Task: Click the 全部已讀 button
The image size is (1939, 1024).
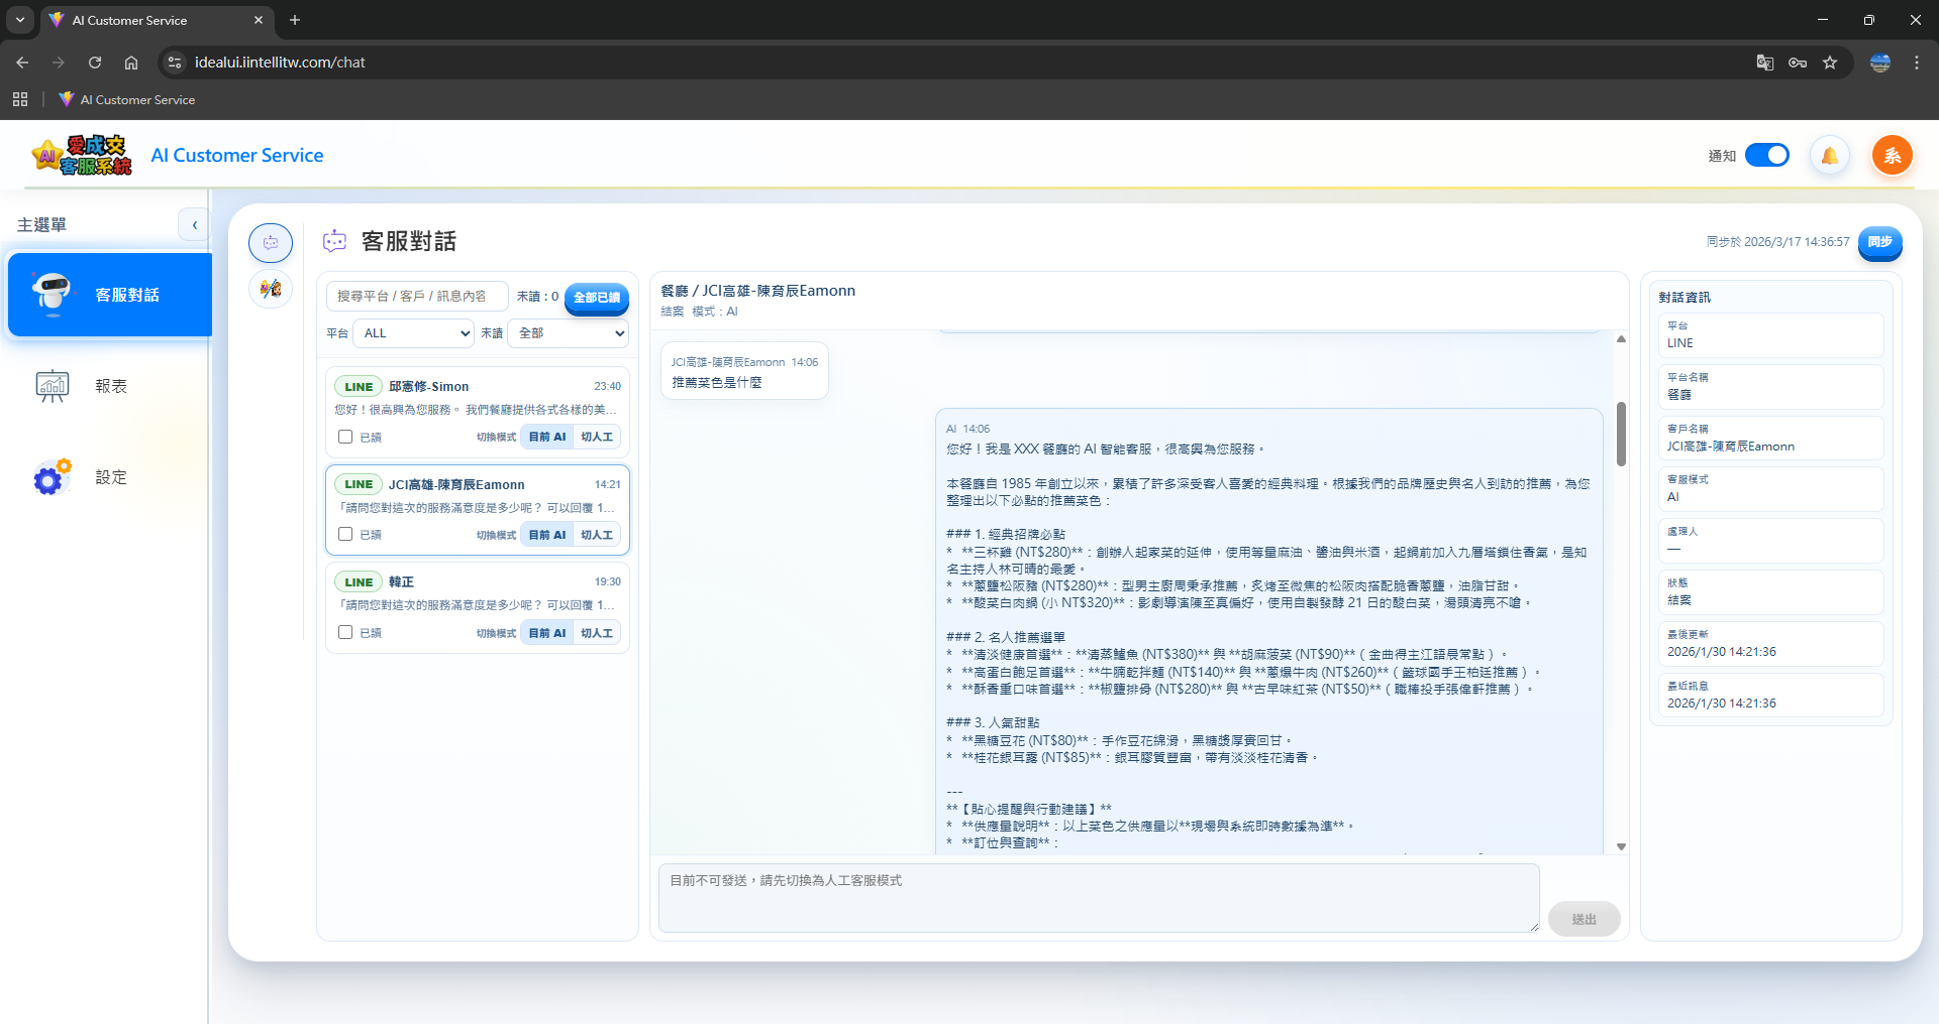Action: 596,297
